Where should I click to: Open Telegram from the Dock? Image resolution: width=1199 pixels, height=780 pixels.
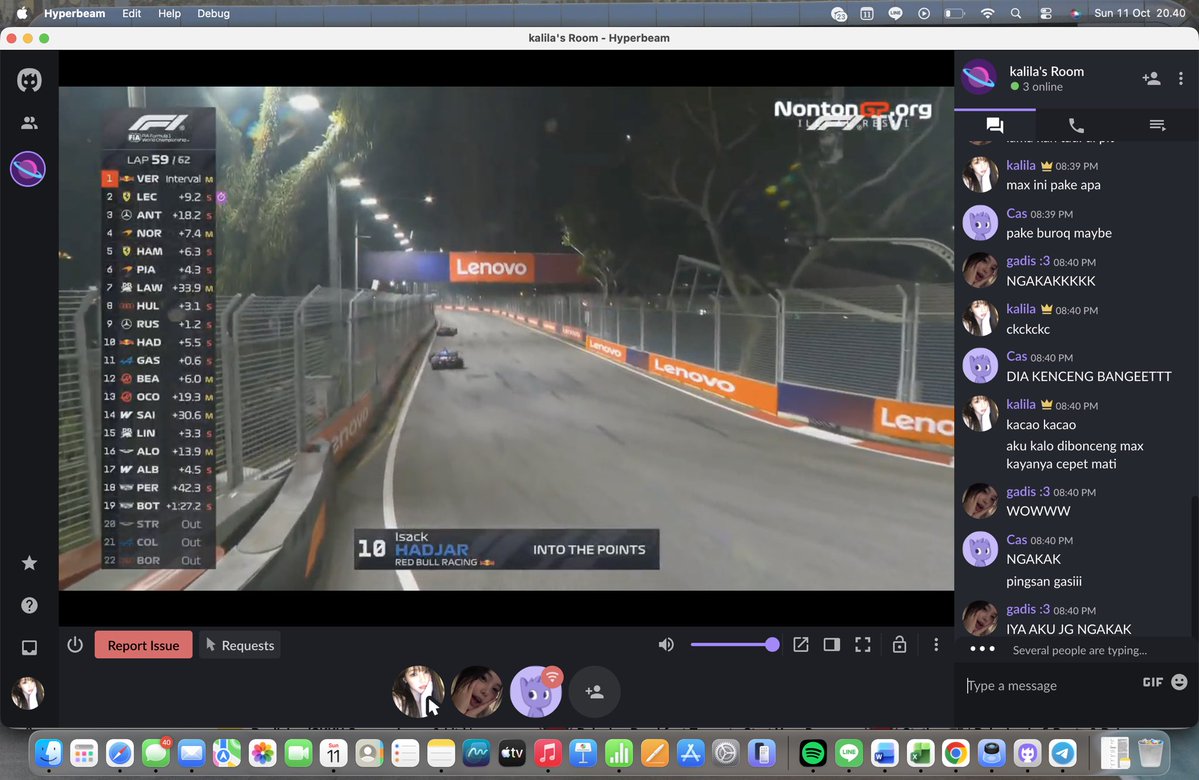pos(1063,754)
